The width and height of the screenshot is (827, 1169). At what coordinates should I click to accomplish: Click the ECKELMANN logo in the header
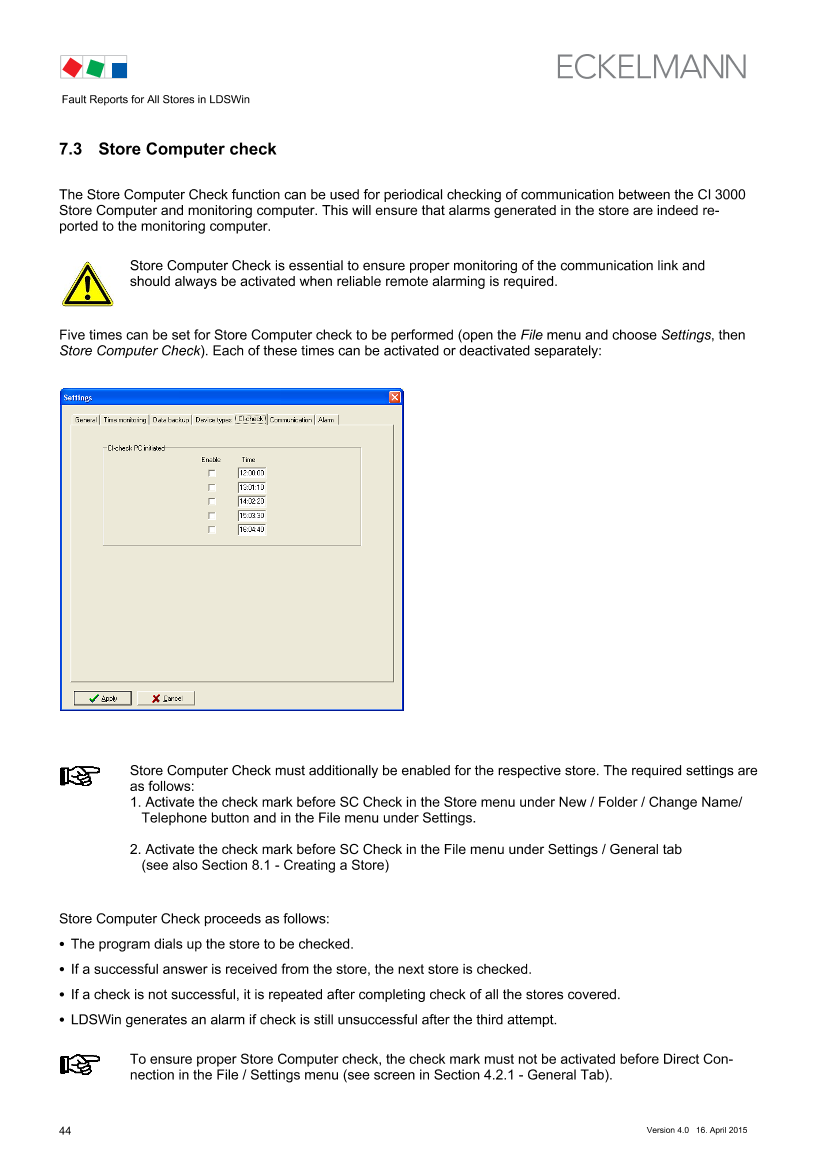tap(651, 67)
